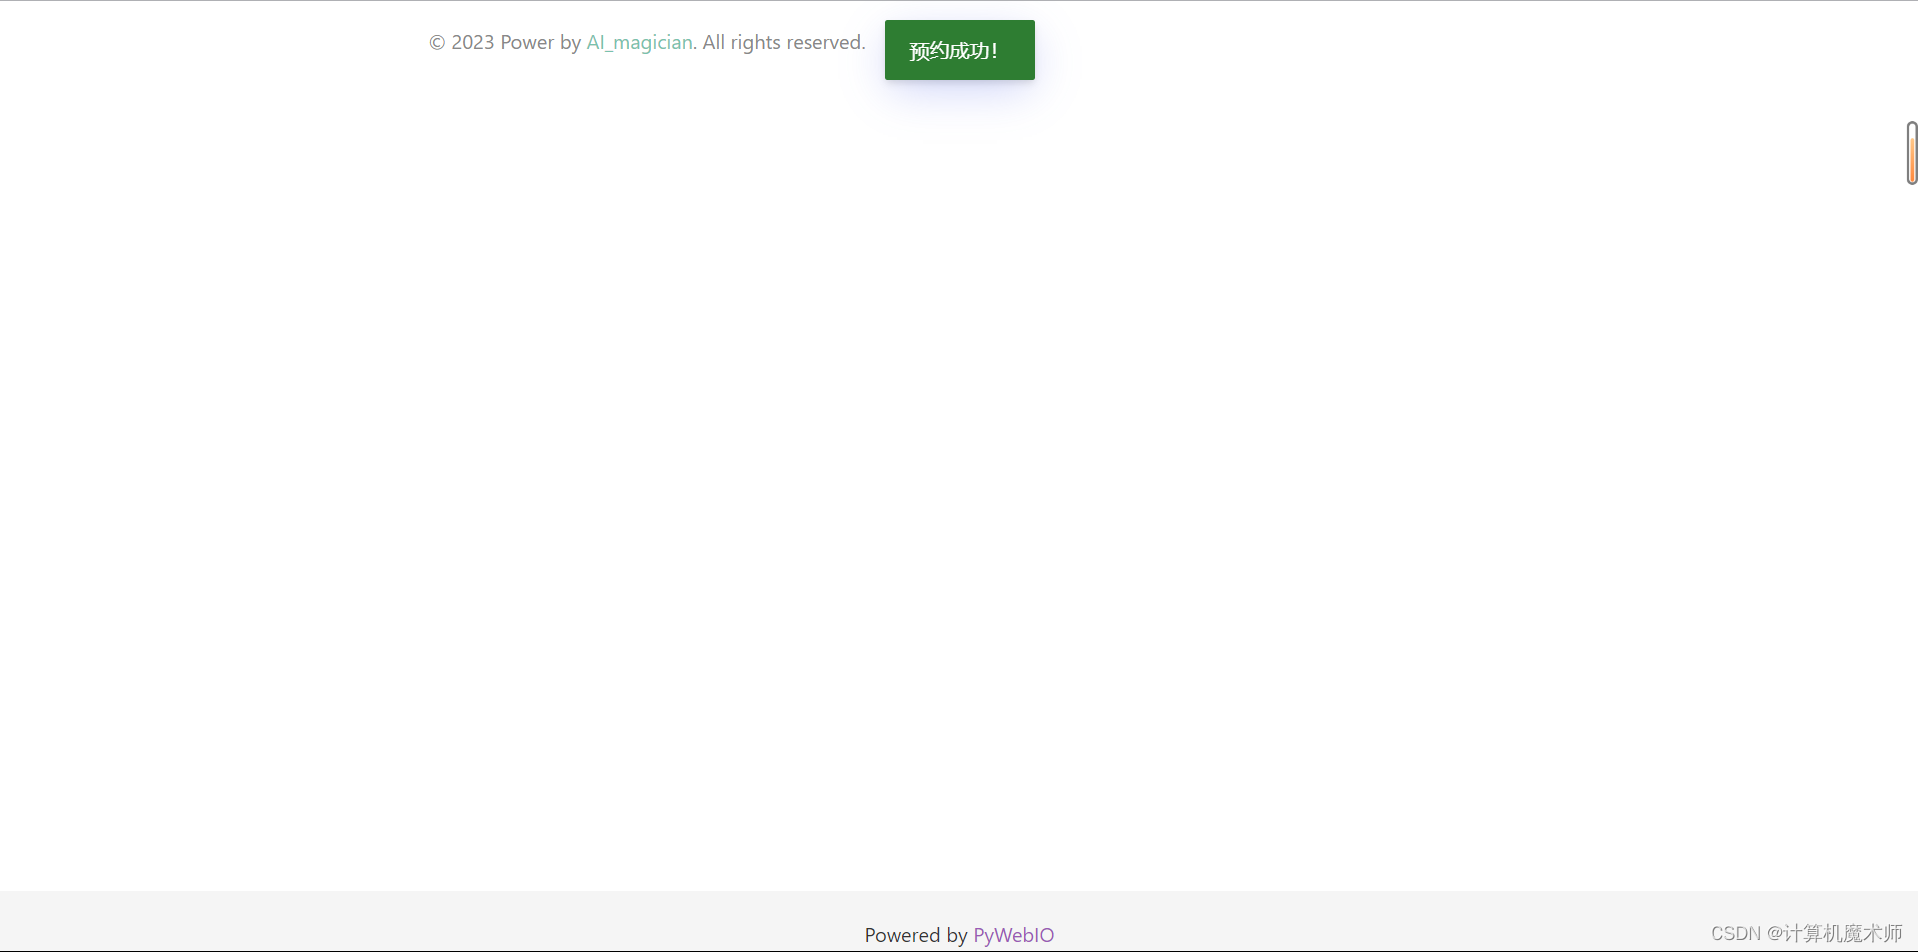Open the PyWebIO link at page bottom
Screen dimensions: 1918x952
coord(1013,935)
